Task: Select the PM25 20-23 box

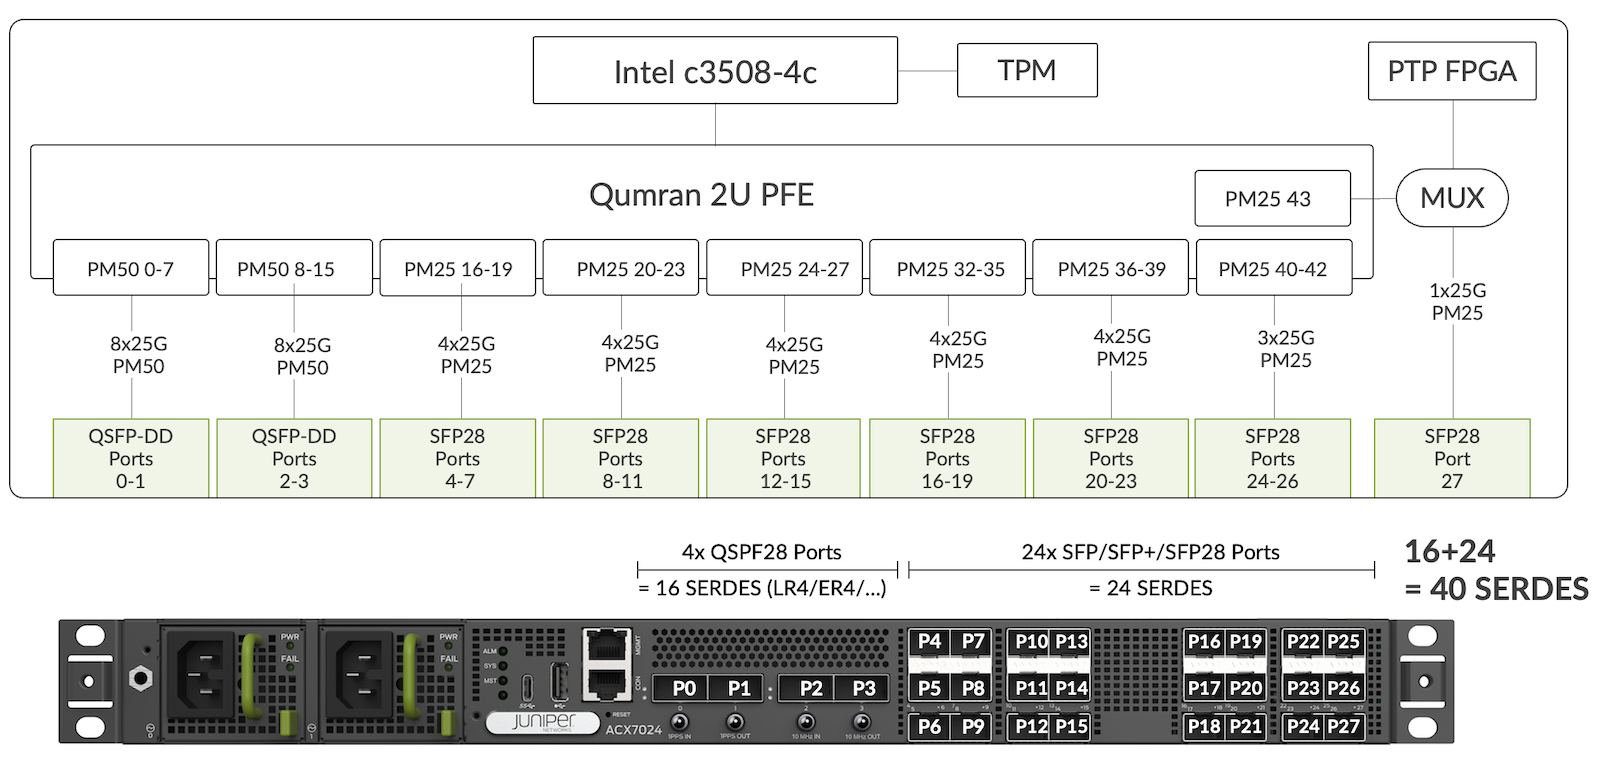Action: click(621, 268)
